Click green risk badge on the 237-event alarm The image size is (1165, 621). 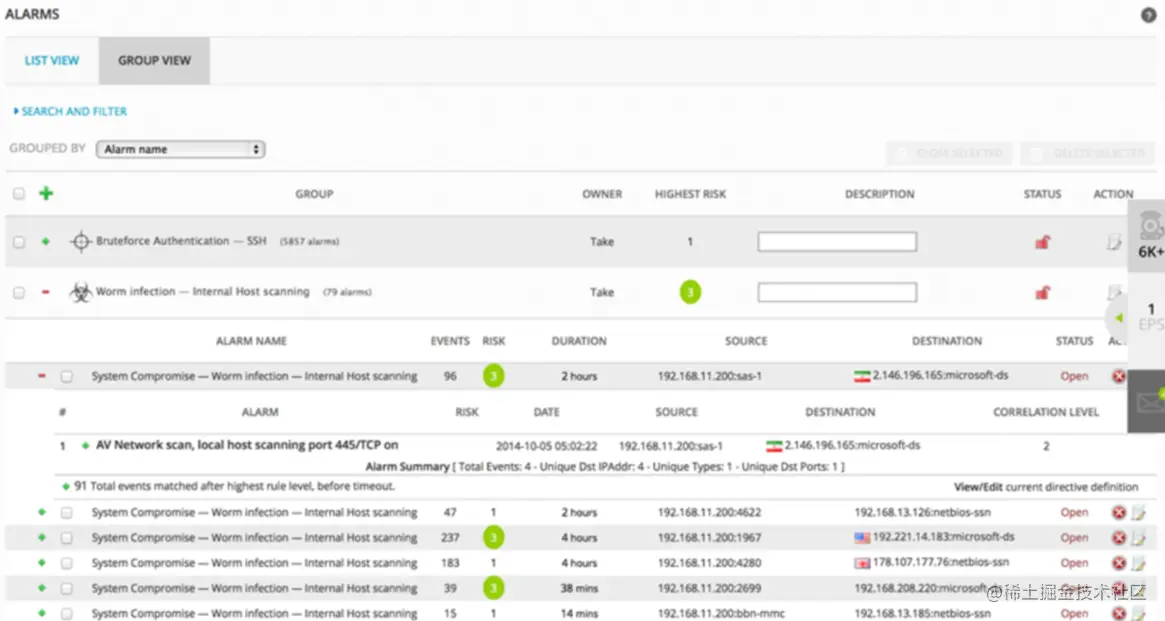[493, 537]
